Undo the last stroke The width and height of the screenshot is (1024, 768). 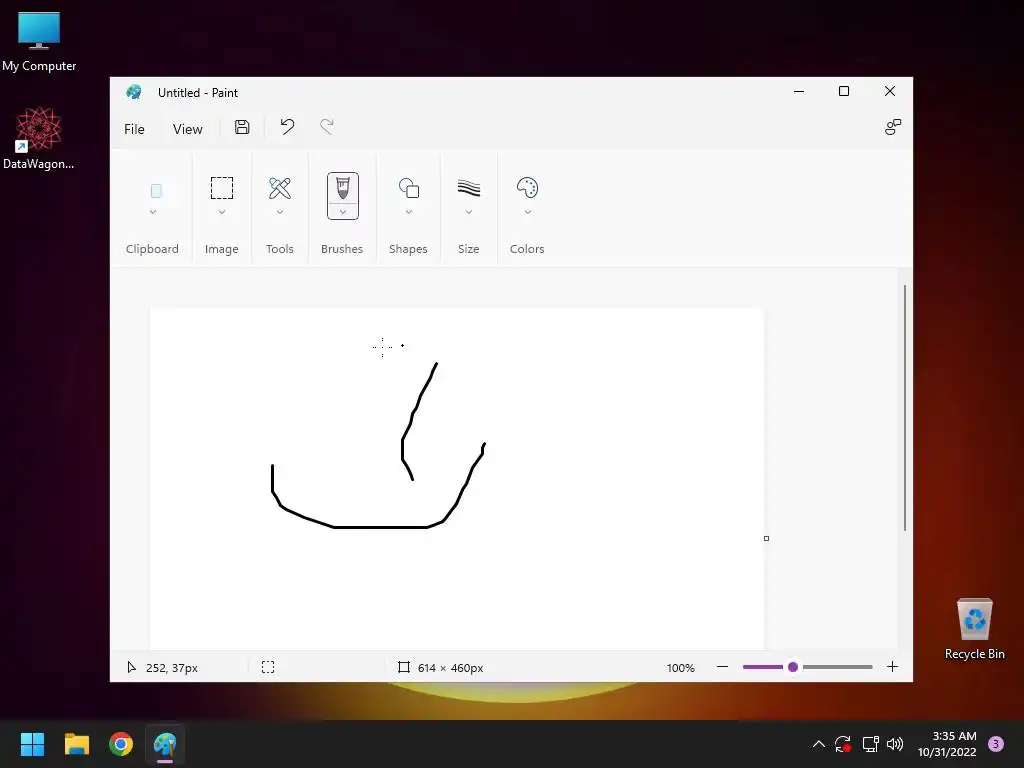pyautogui.click(x=287, y=127)
